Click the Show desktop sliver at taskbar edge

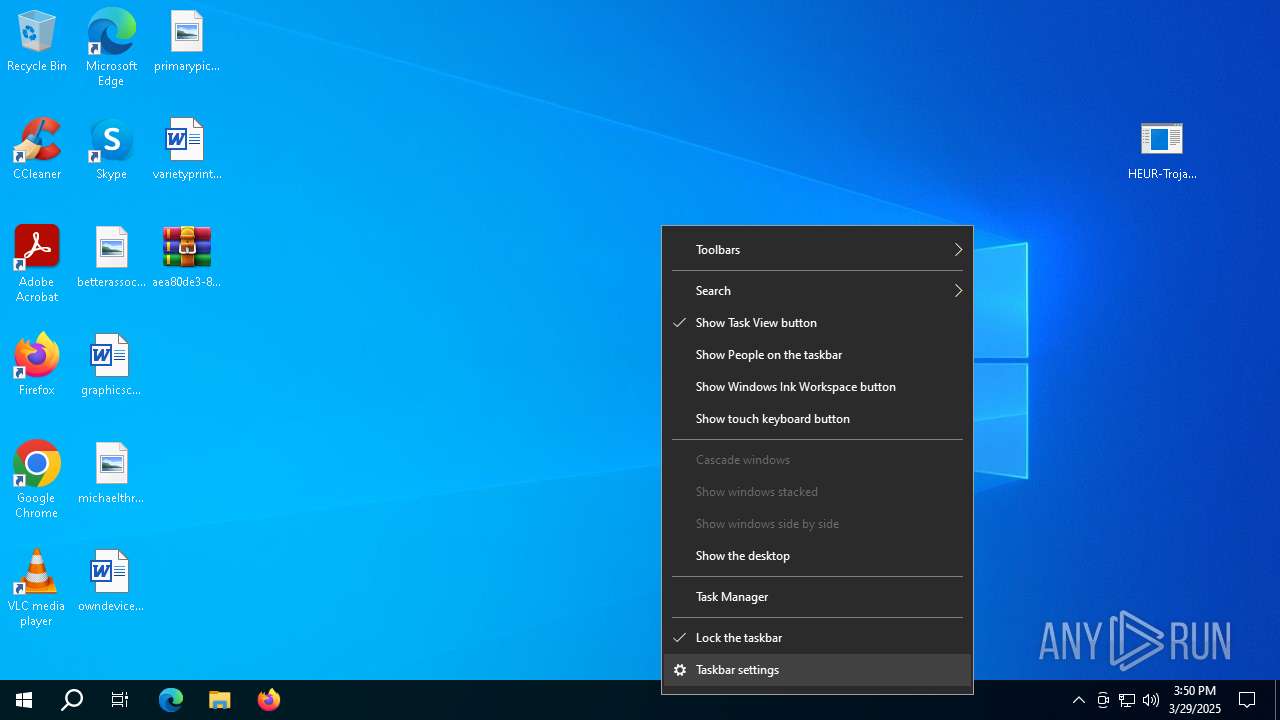[1277, 700]
